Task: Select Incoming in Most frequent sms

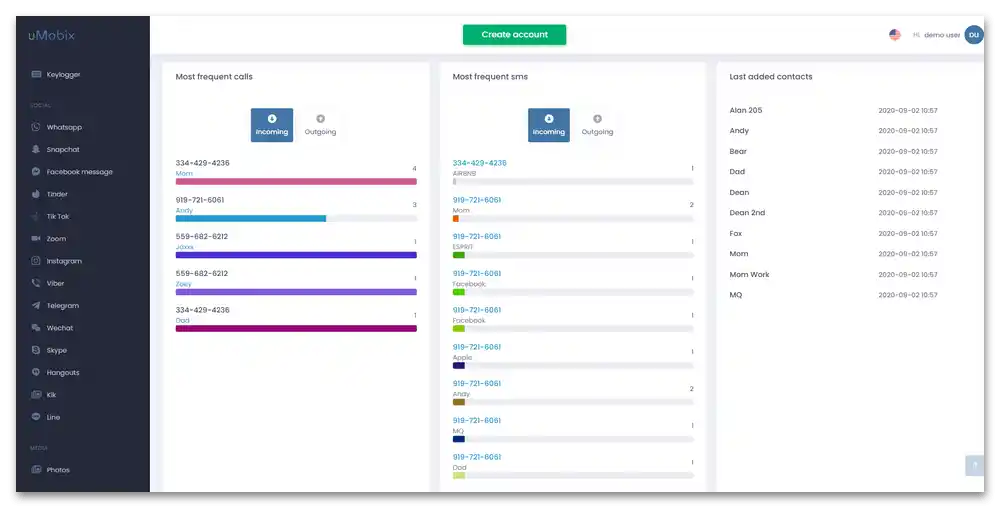Action: 548,125
